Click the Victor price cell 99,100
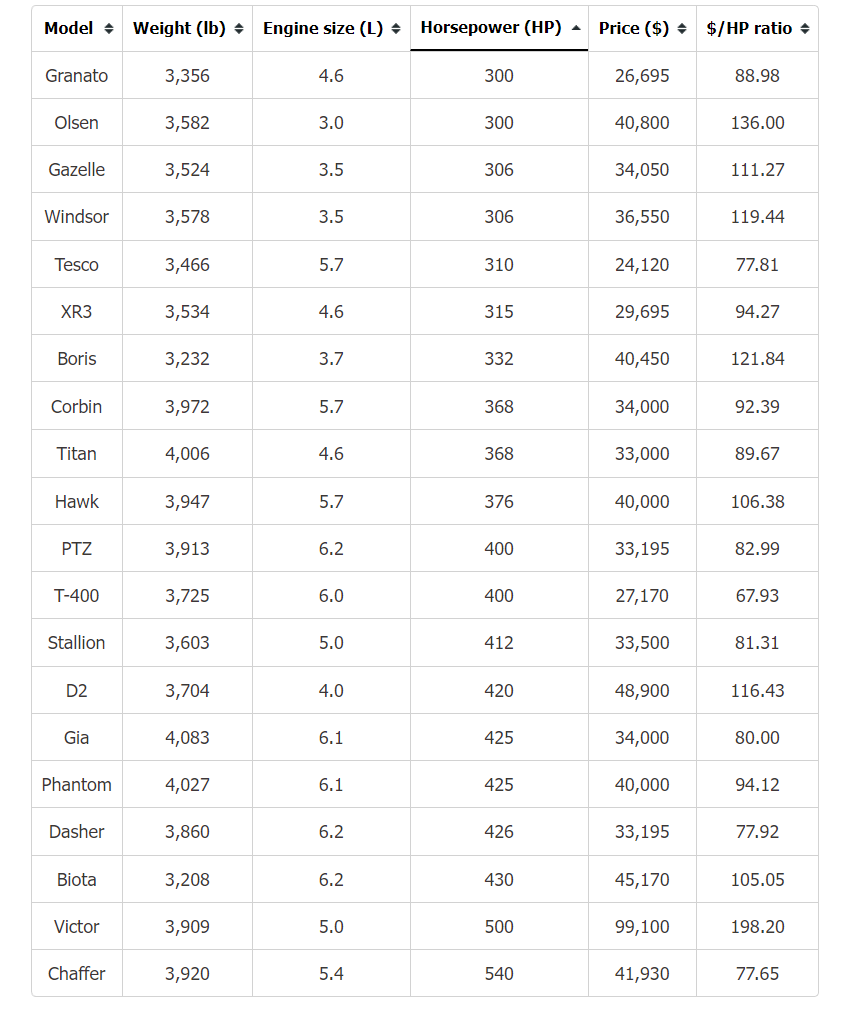 tap(642, 926)
